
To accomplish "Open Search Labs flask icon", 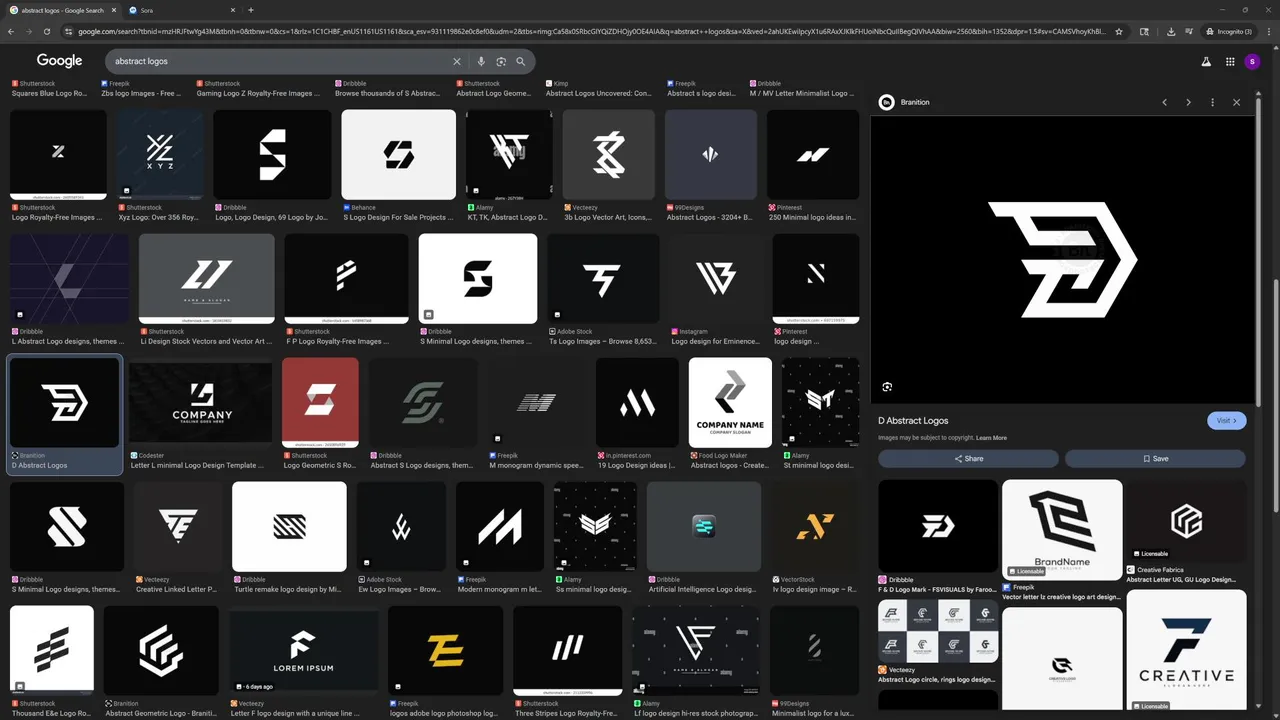I will click(1206, 61).
